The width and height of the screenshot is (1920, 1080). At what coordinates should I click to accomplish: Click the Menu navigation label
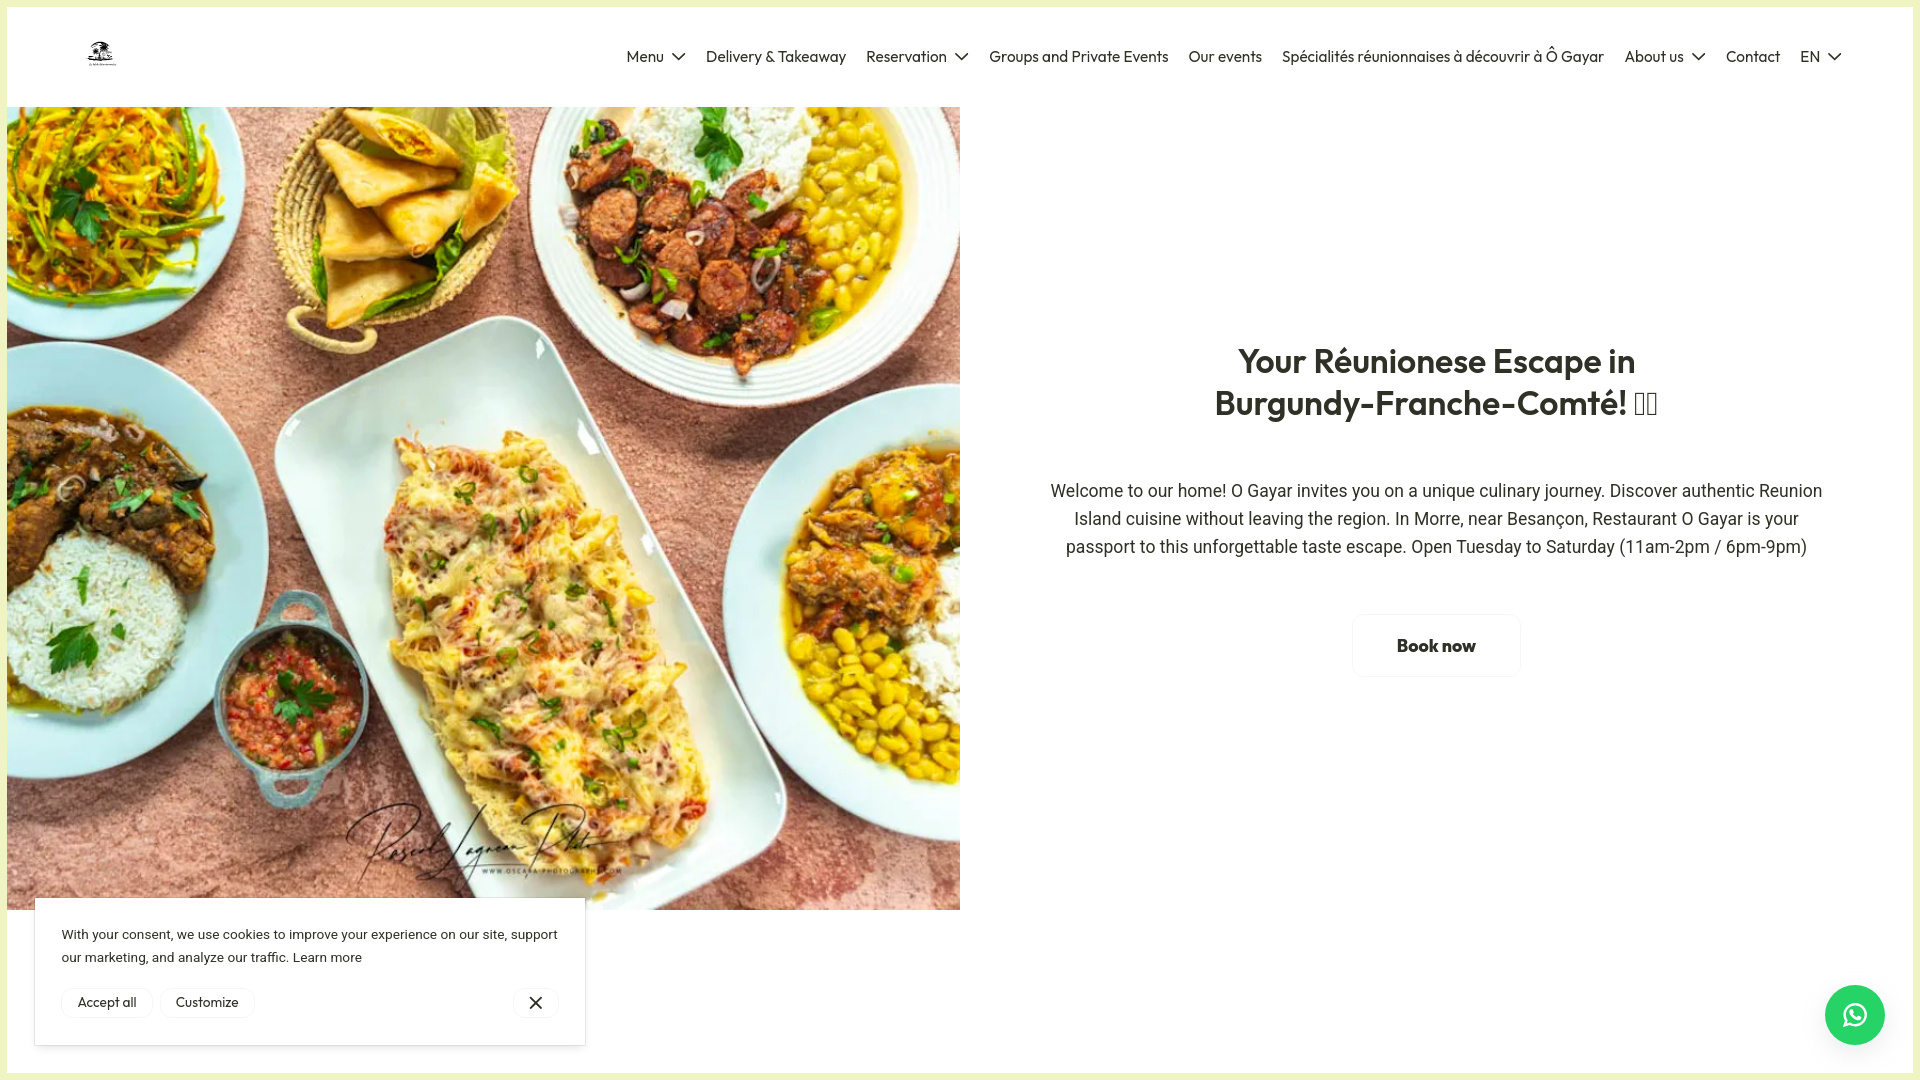click(x=645, y=57)
